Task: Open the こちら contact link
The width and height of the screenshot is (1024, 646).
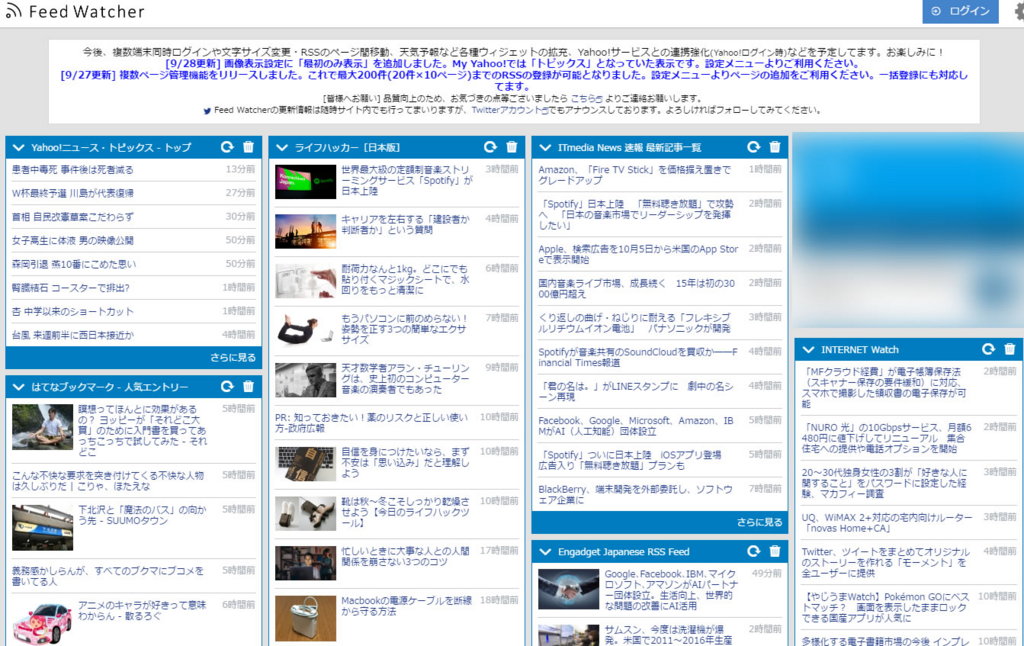Action: 586,99
